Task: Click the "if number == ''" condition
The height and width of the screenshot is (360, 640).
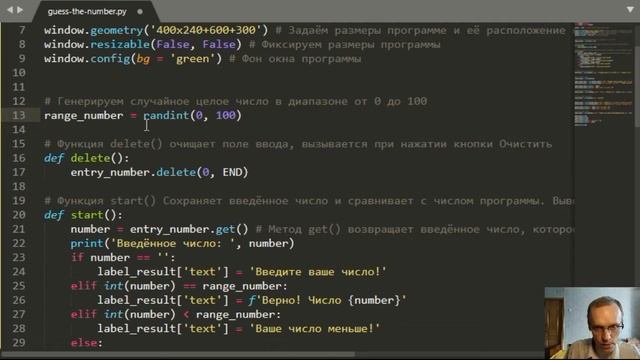Action: click(123, 258)
